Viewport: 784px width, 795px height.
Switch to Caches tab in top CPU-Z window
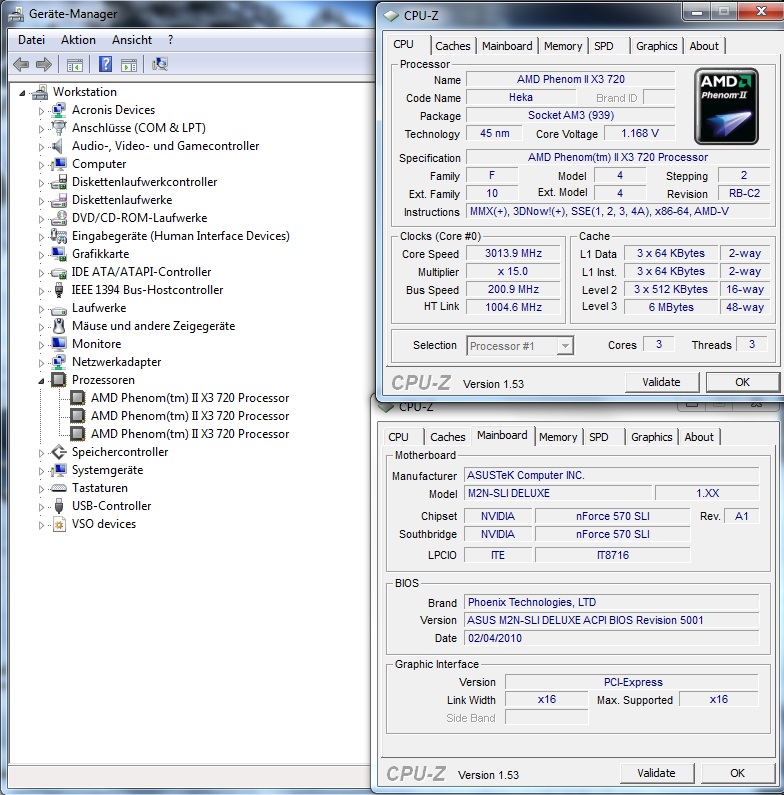453,46
